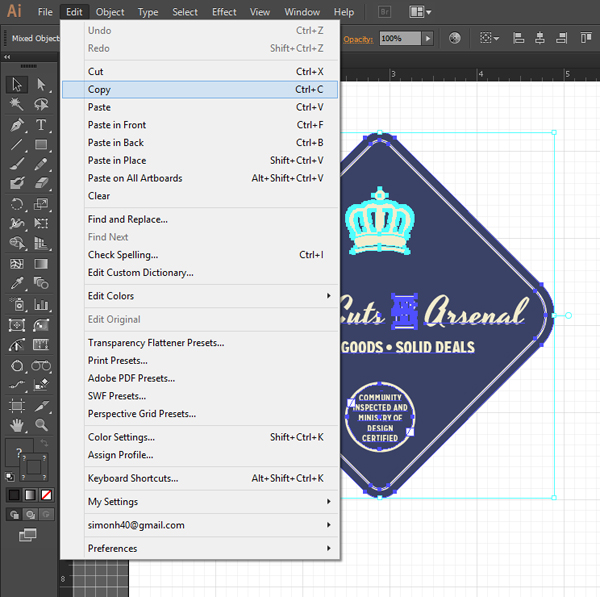Open Go to Bridge button
The height and width of the screenshot is (597, 600).
click(x=385, y=12)
